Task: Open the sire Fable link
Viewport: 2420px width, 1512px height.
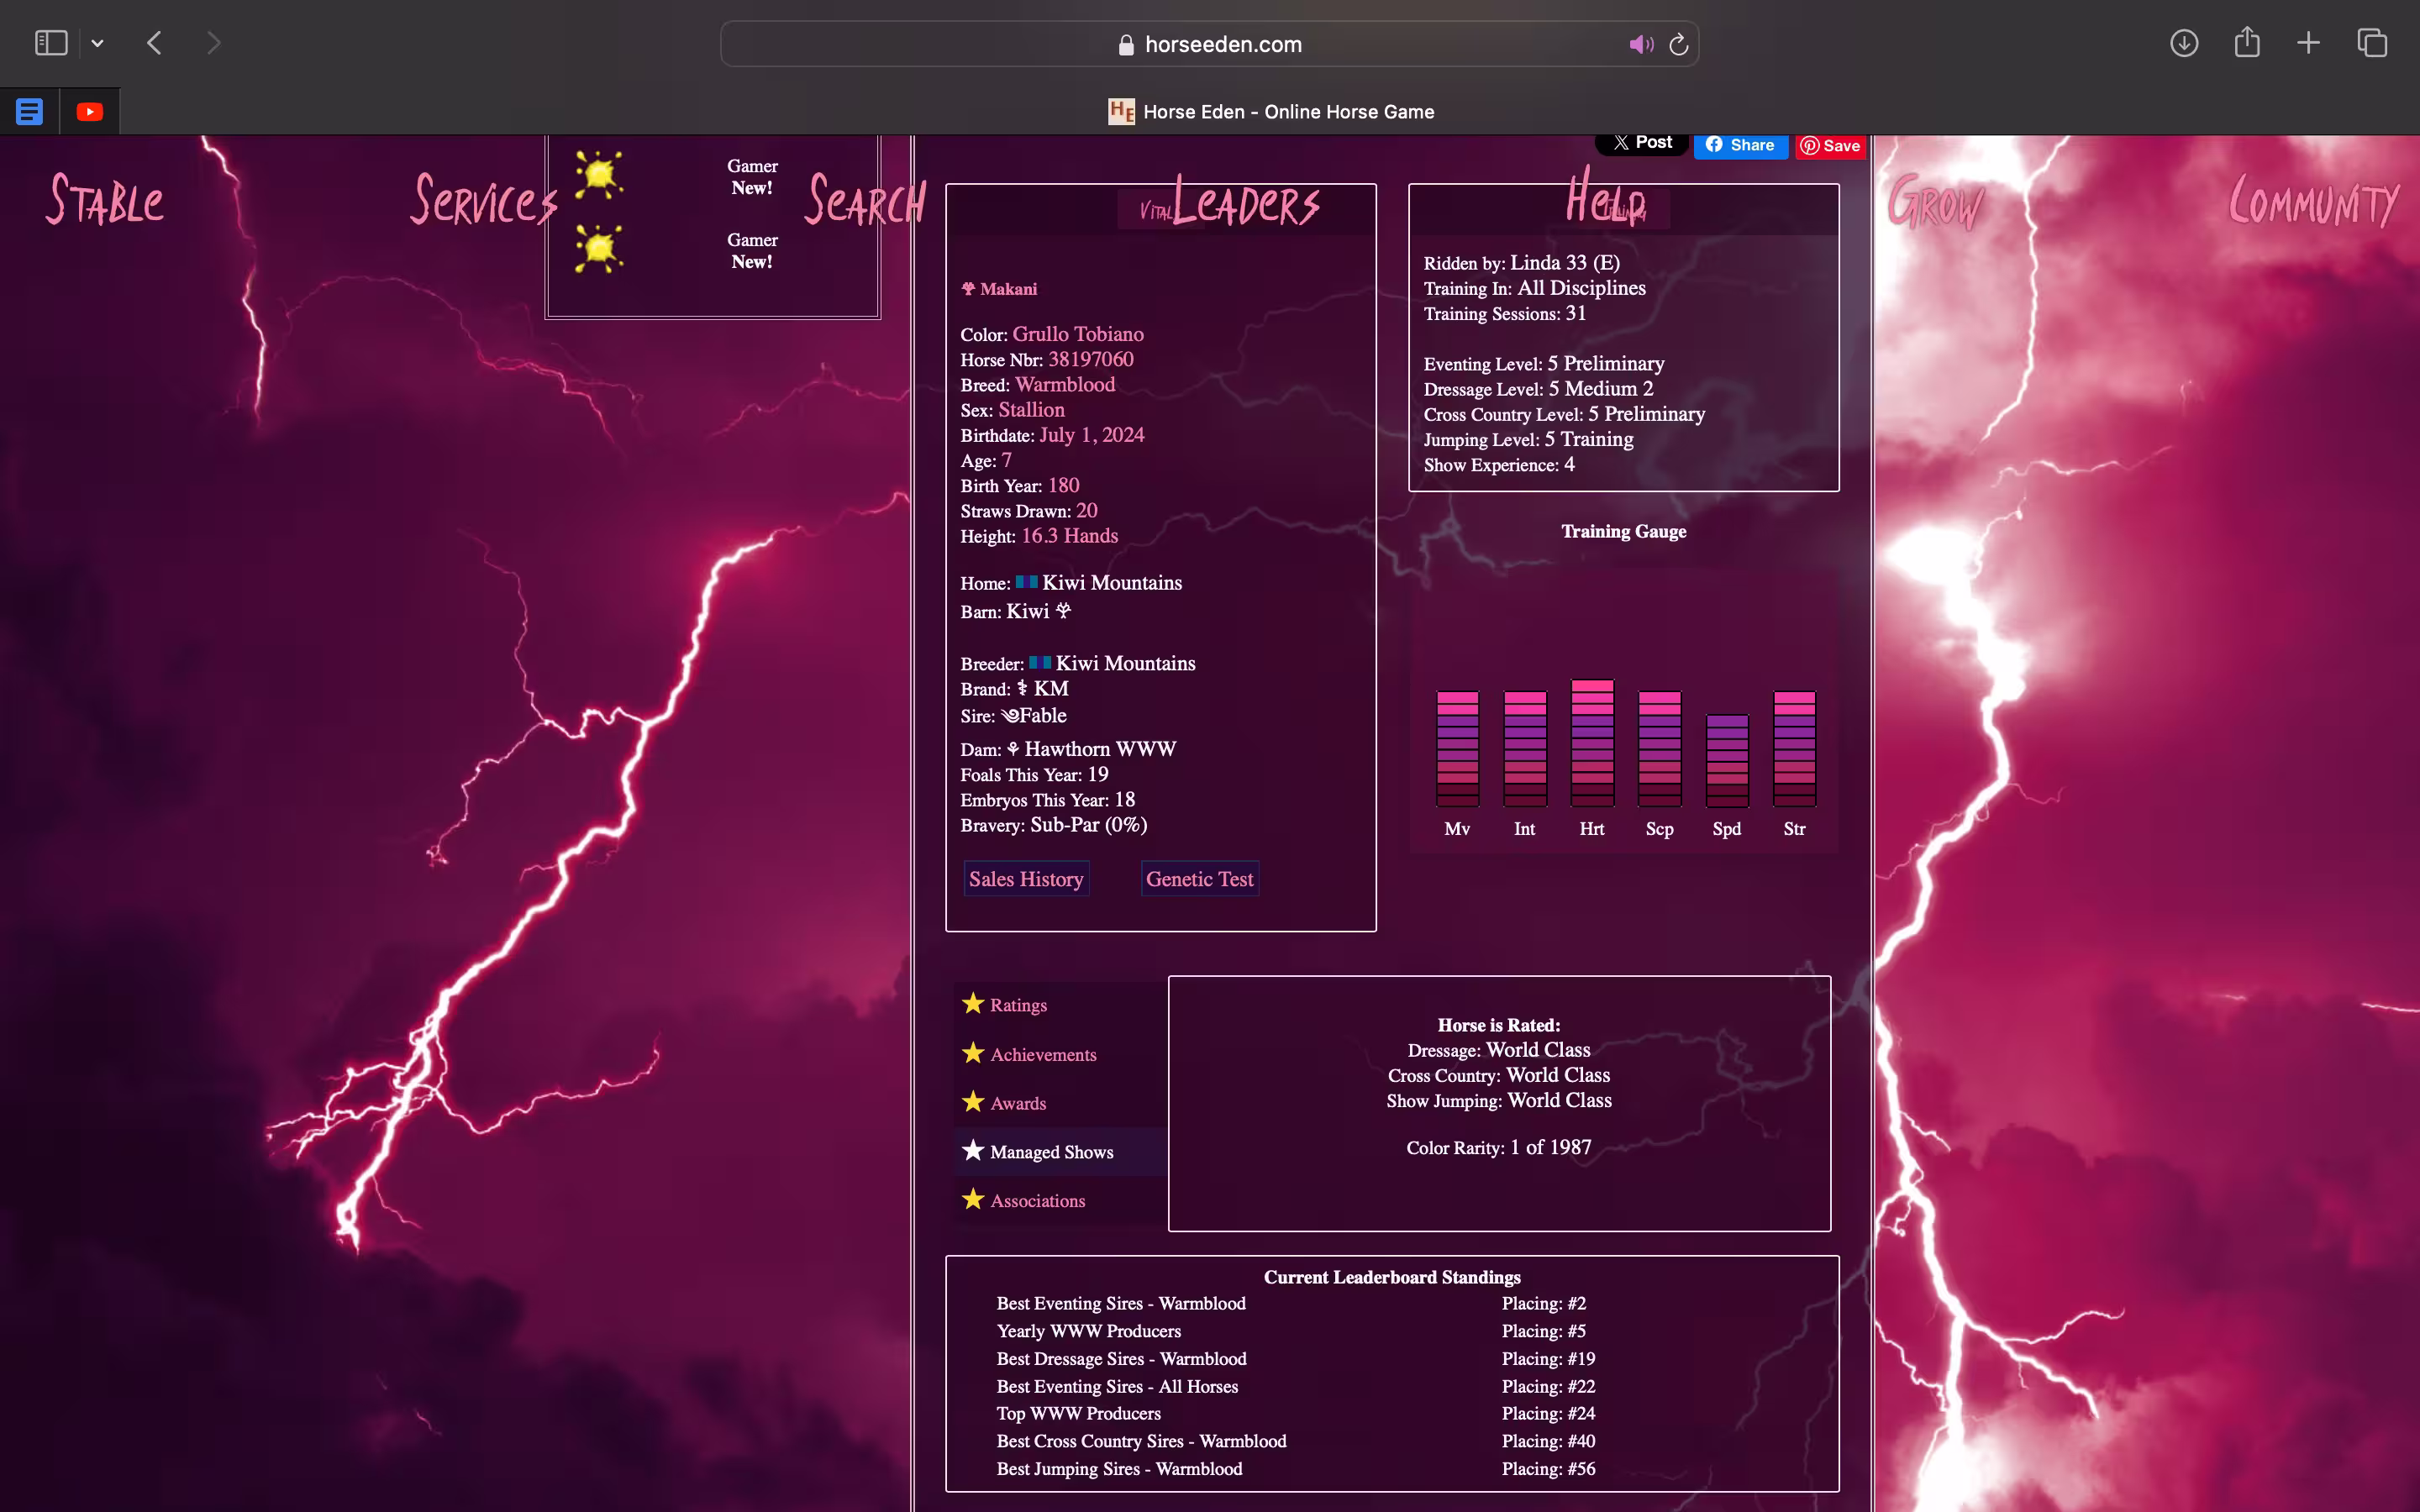Action: click(x=1034, y=716)
